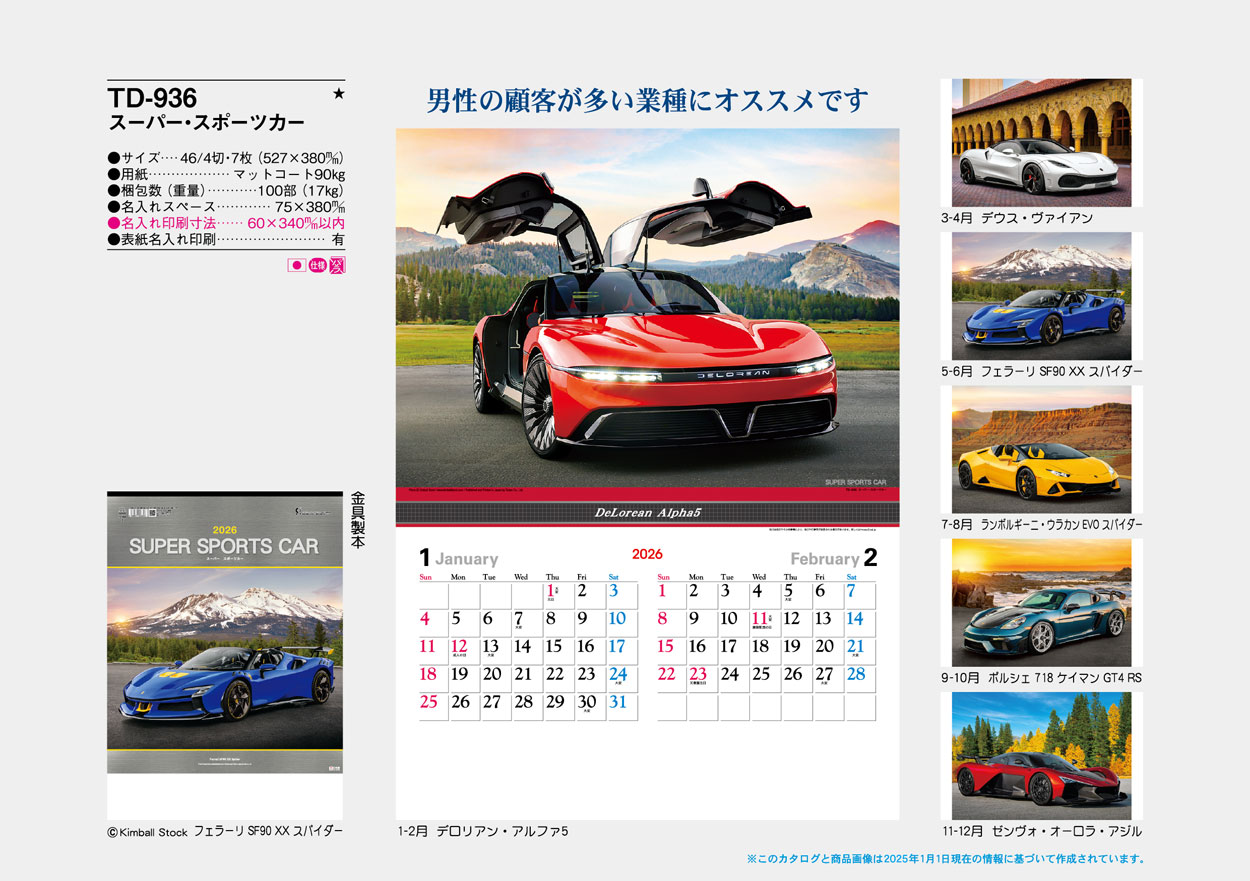This screenshot has width=1250, height=881.
Task: Click the red 2026 year label
Action: pos(647,554)
